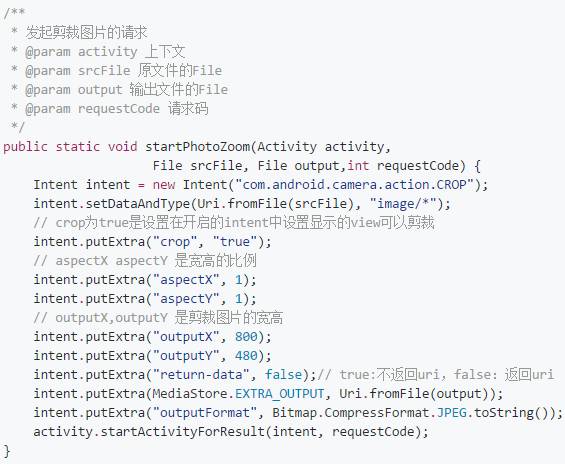Click the "crop" string in putExtra
This screenshot has height=464, width=565.
[x=175, y=242]
